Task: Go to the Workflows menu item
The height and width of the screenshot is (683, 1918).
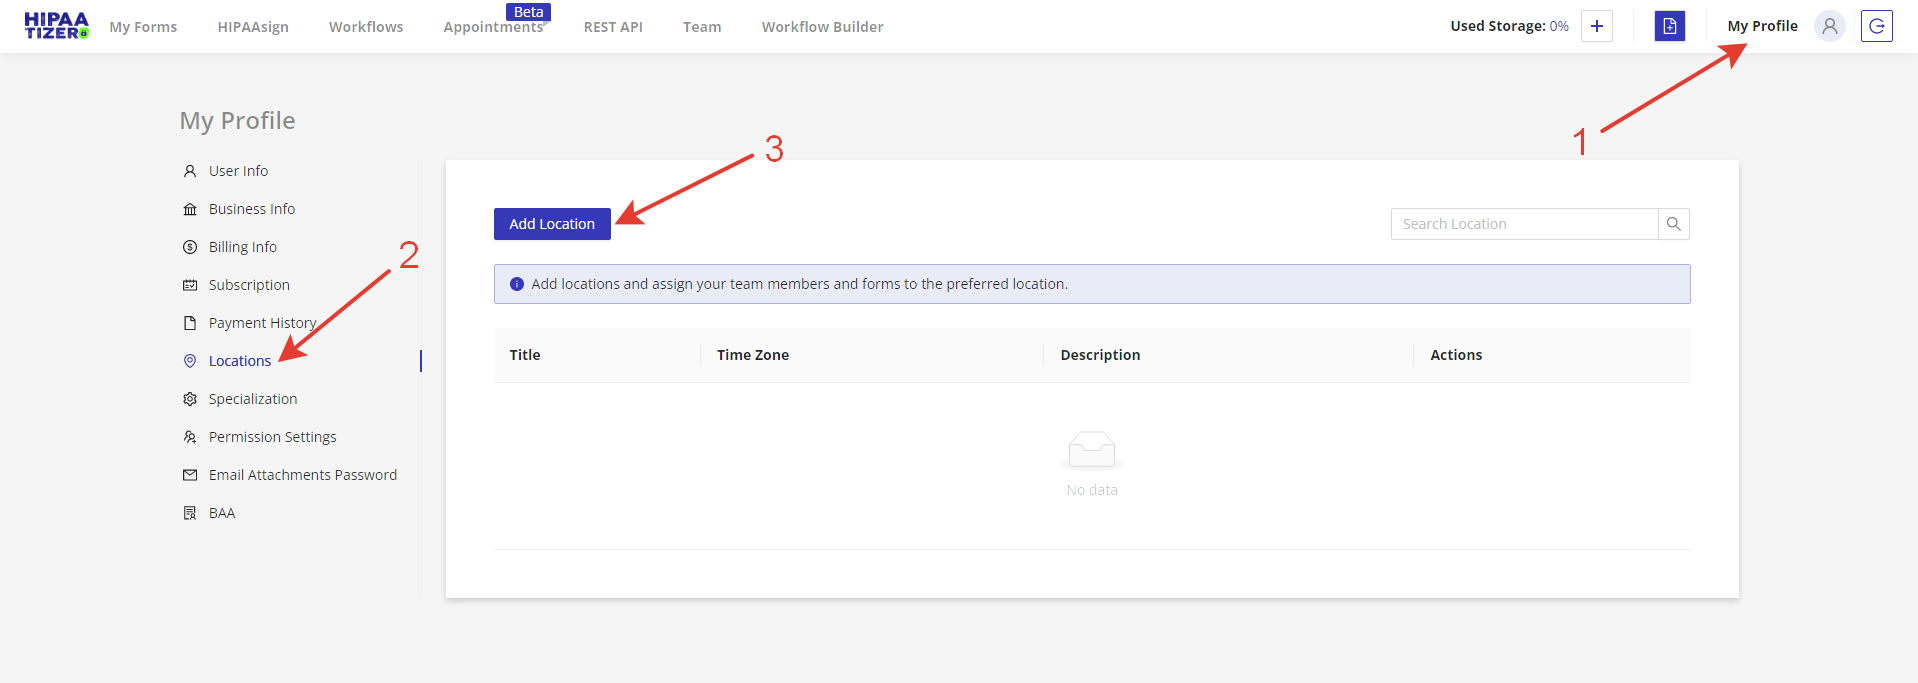Action: point(366,27)
